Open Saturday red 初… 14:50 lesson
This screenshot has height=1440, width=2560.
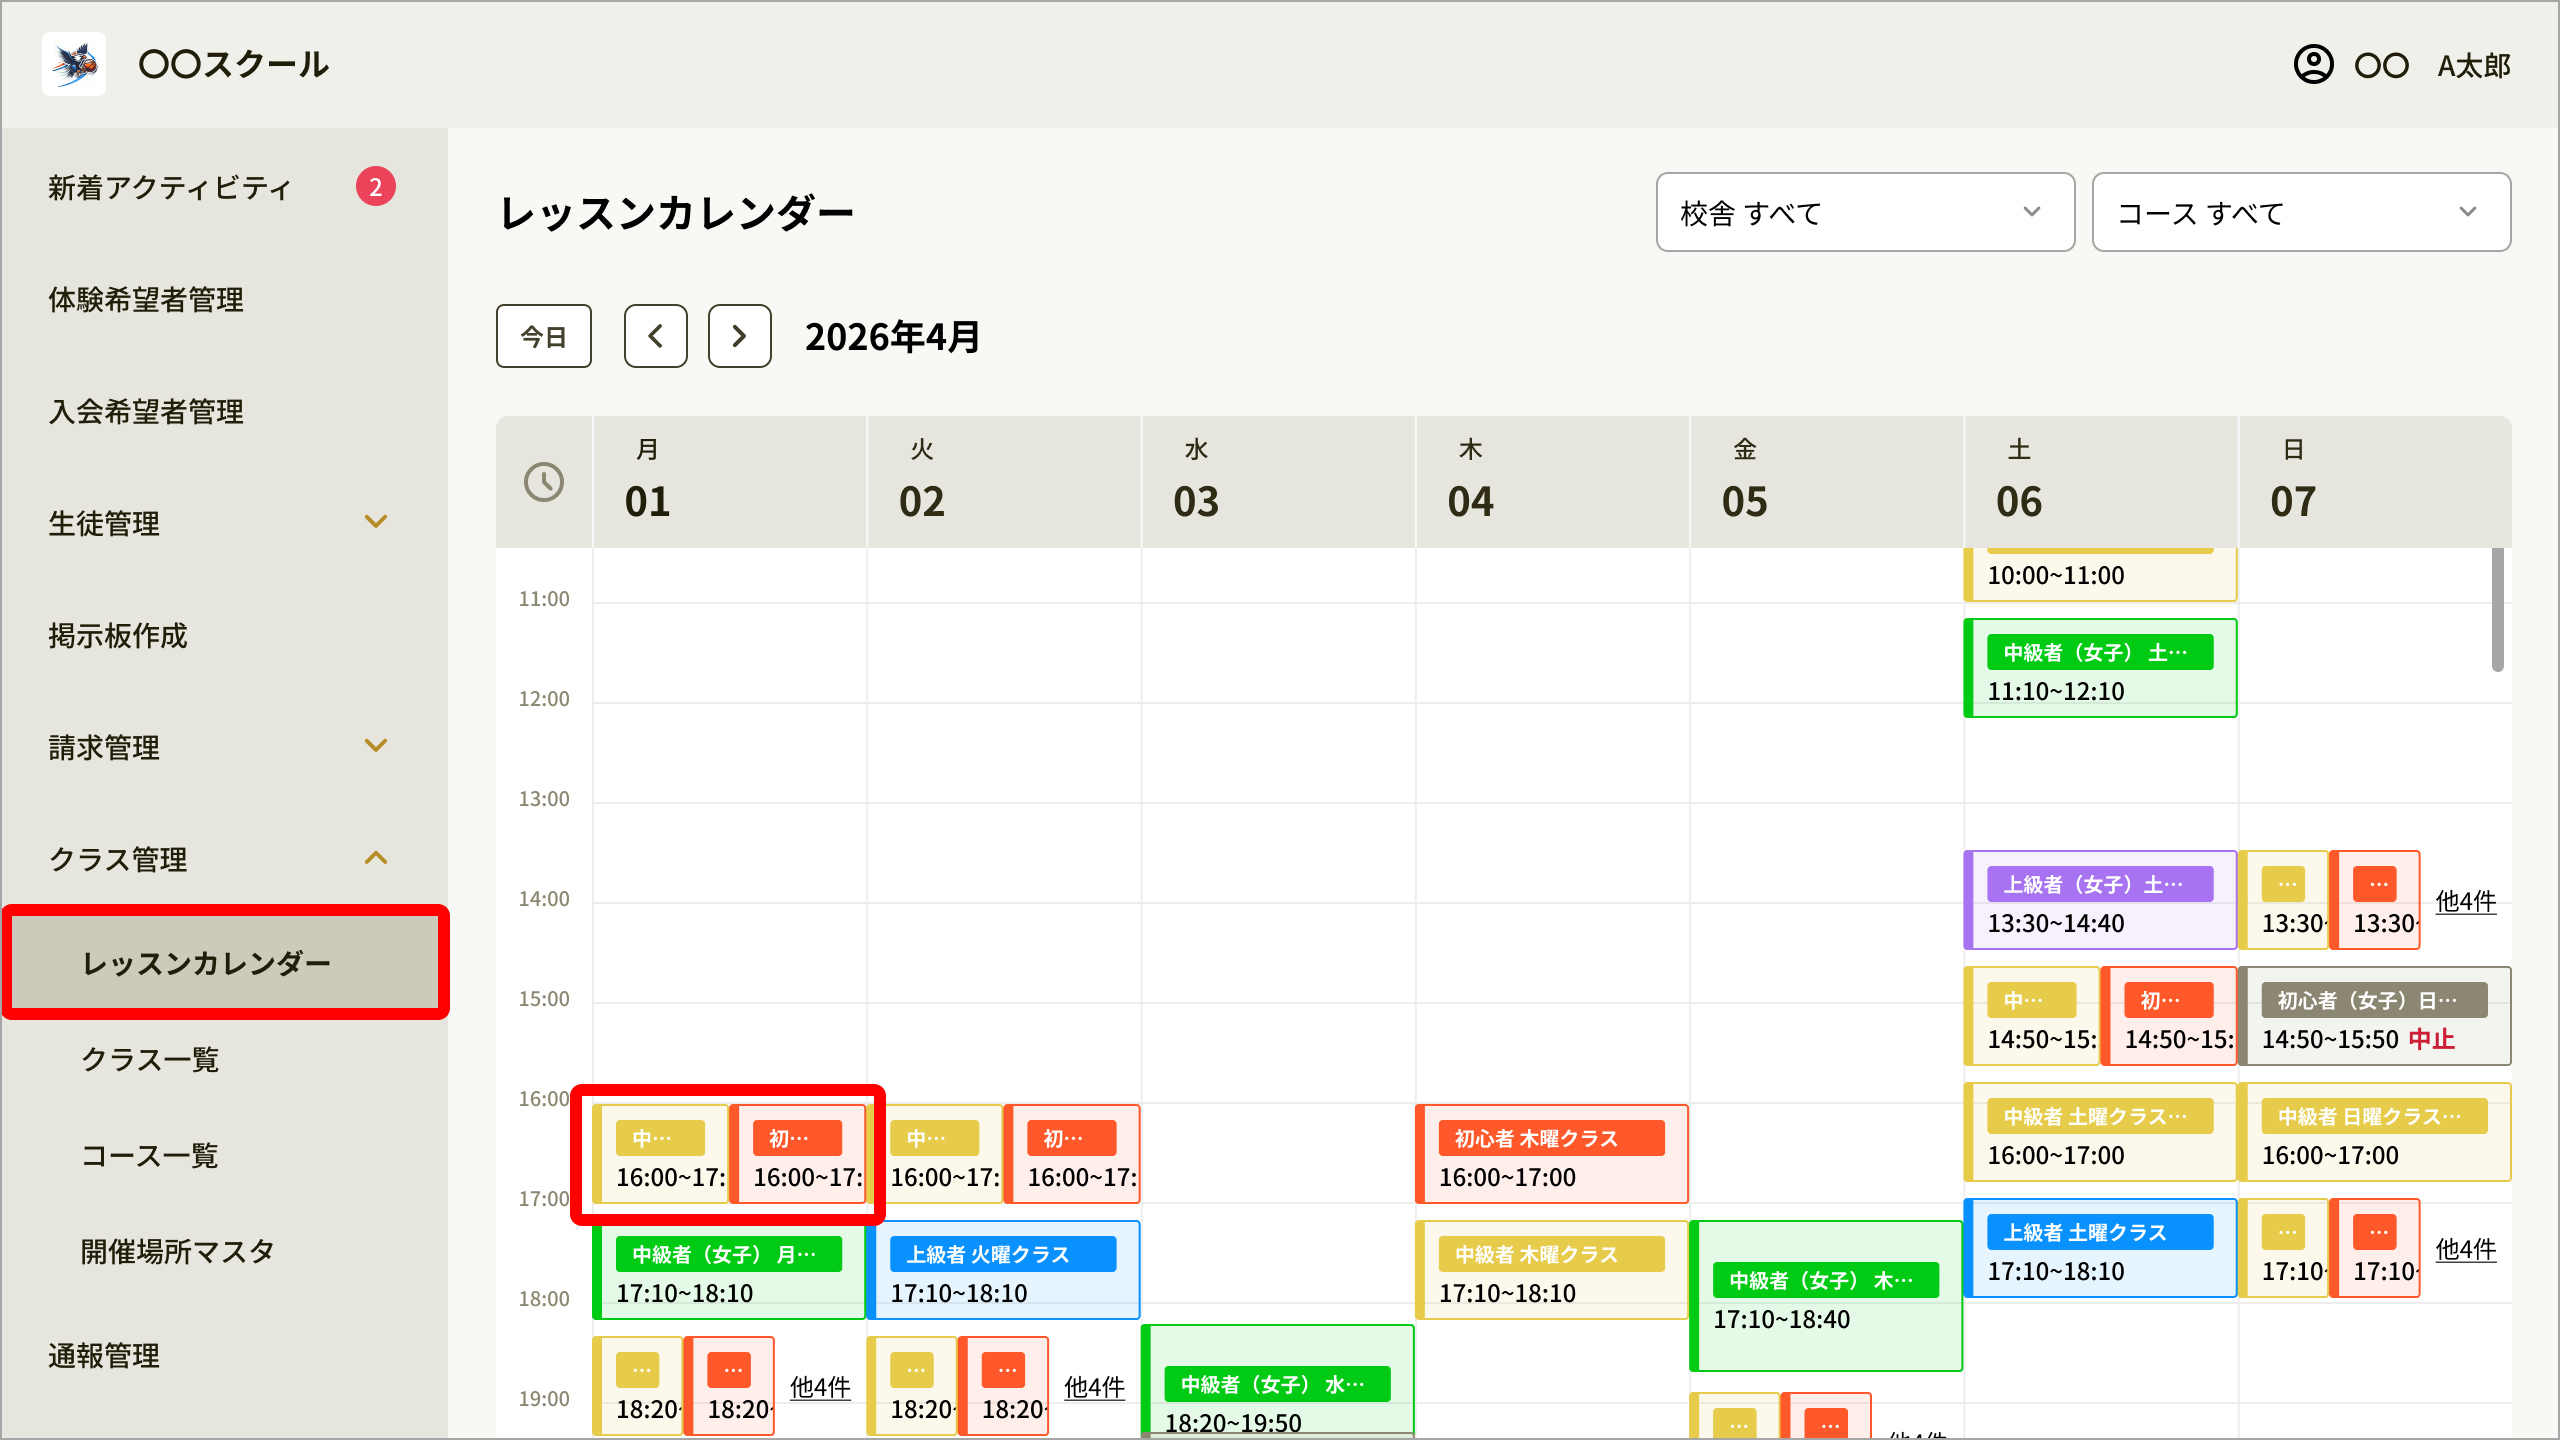click(2169, 1016)
